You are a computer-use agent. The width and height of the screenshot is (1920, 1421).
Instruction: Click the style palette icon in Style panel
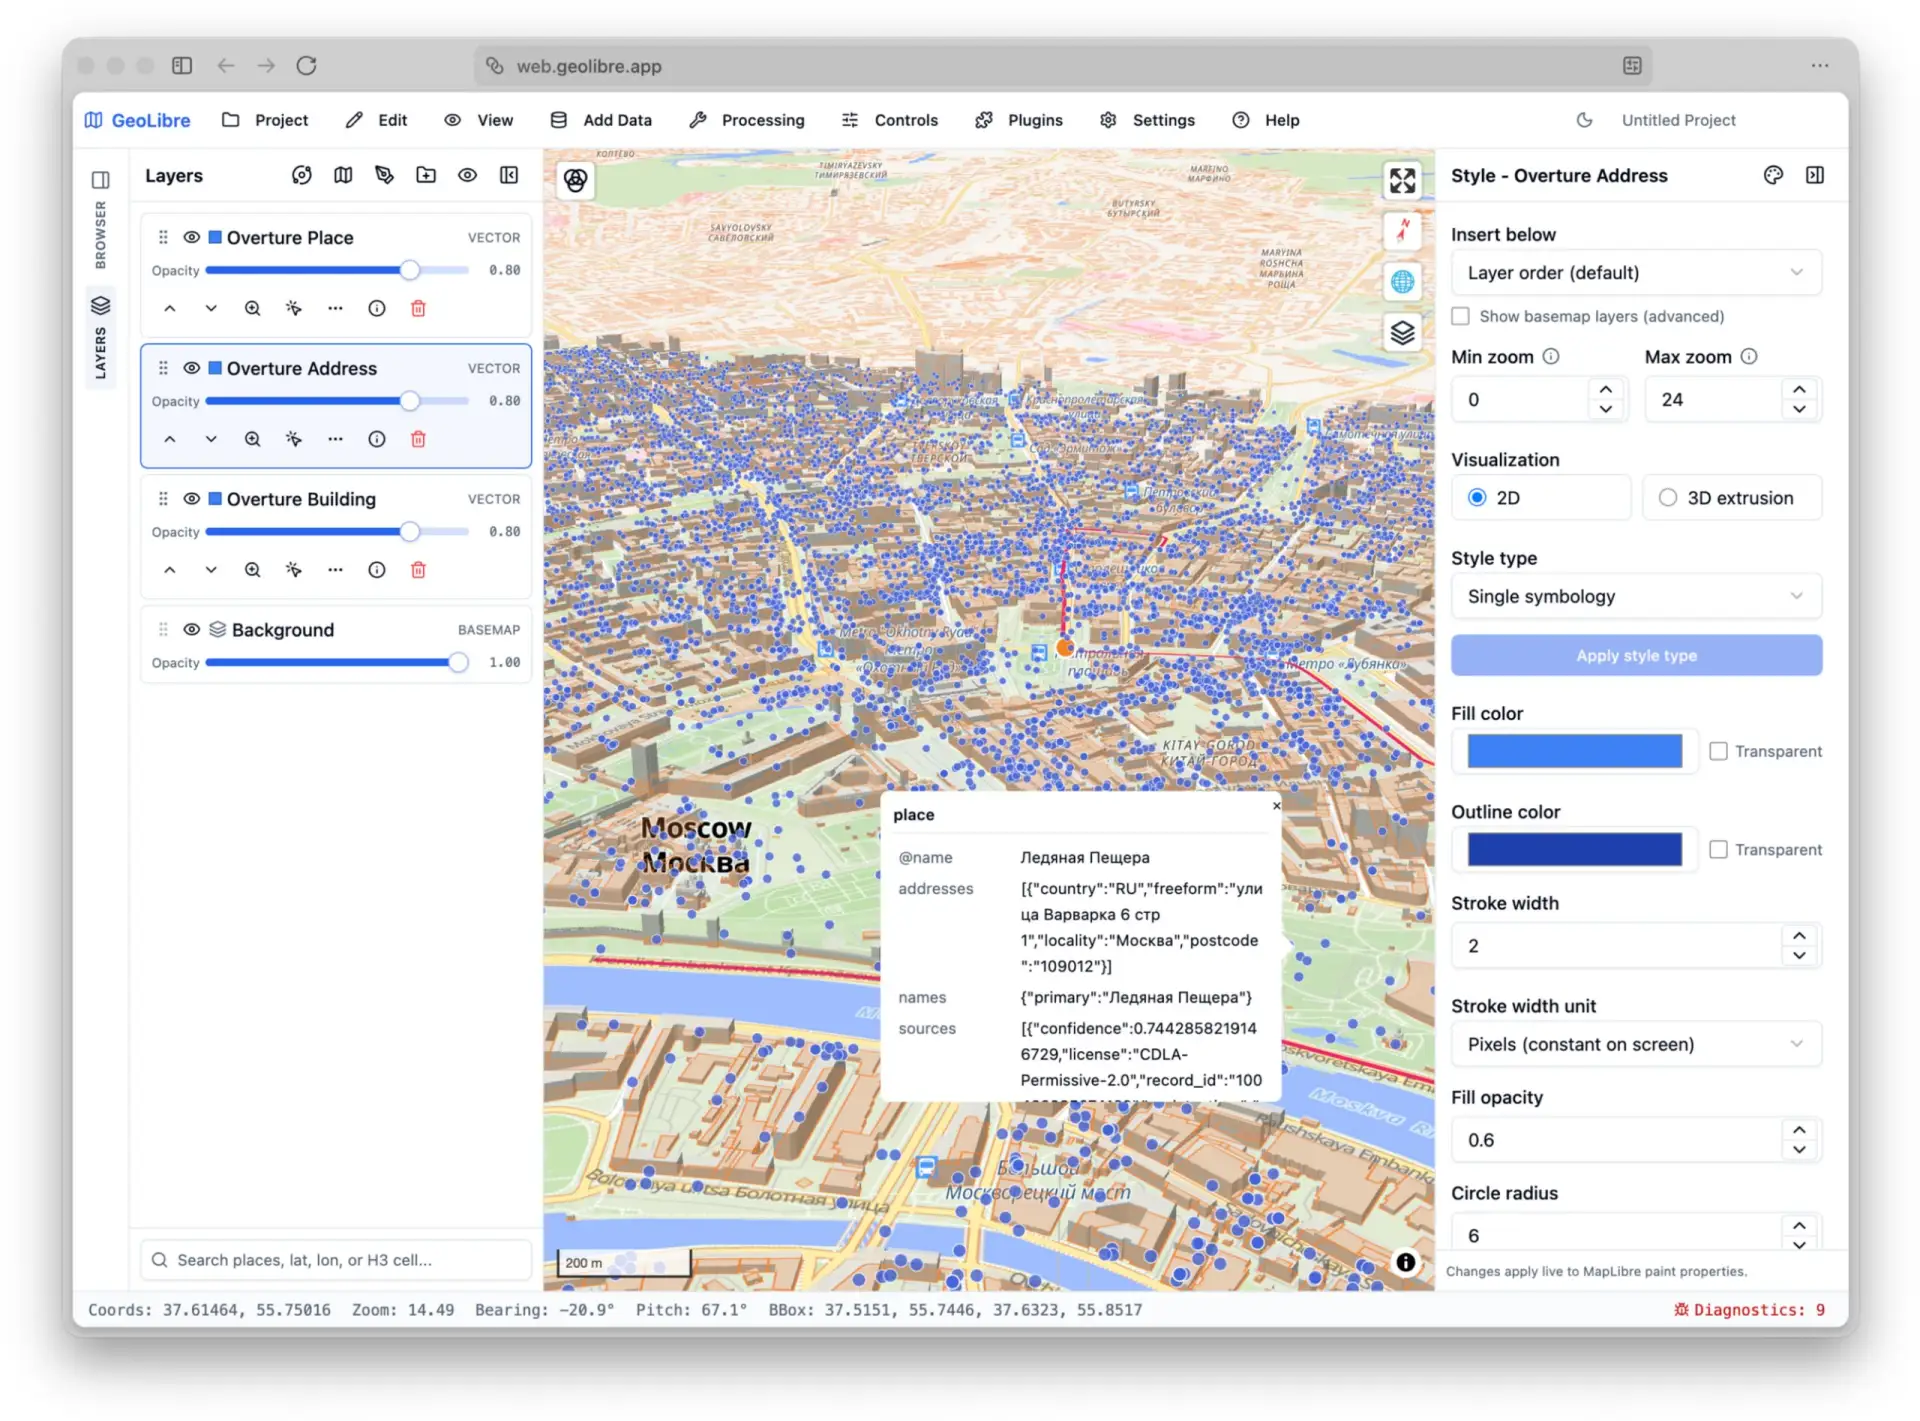pyautogui.click(x=1773, y=176)
